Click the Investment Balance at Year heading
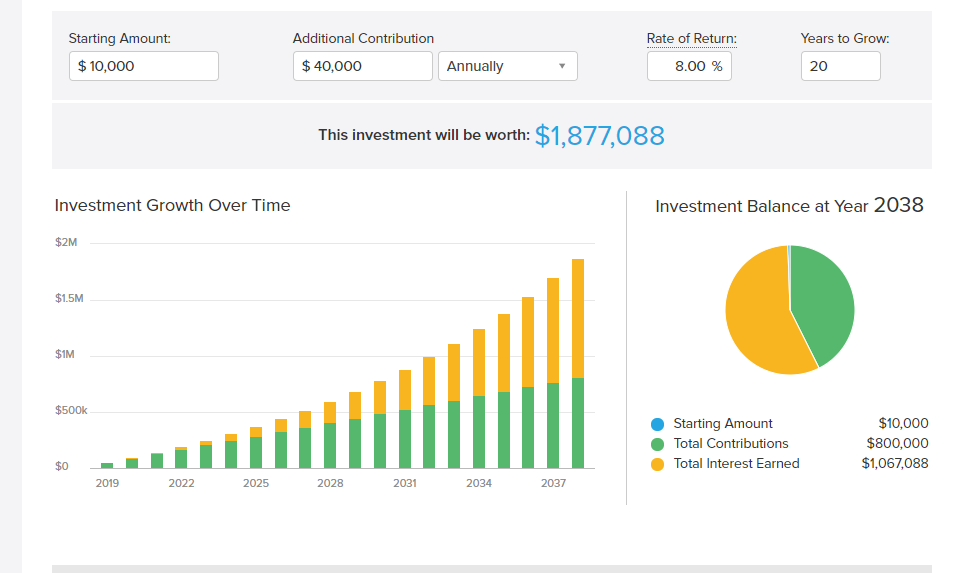This screenshot has width=956, height=573. point(762,207)
